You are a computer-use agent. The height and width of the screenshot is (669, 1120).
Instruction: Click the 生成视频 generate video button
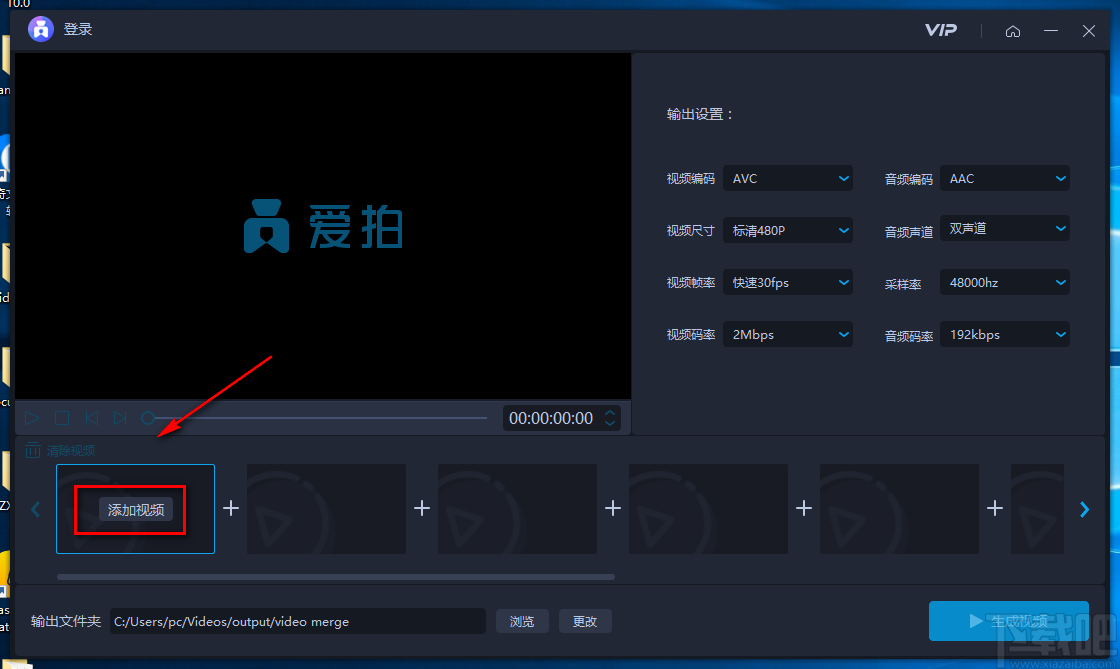pyautogui.click(x=1009, y=621)
